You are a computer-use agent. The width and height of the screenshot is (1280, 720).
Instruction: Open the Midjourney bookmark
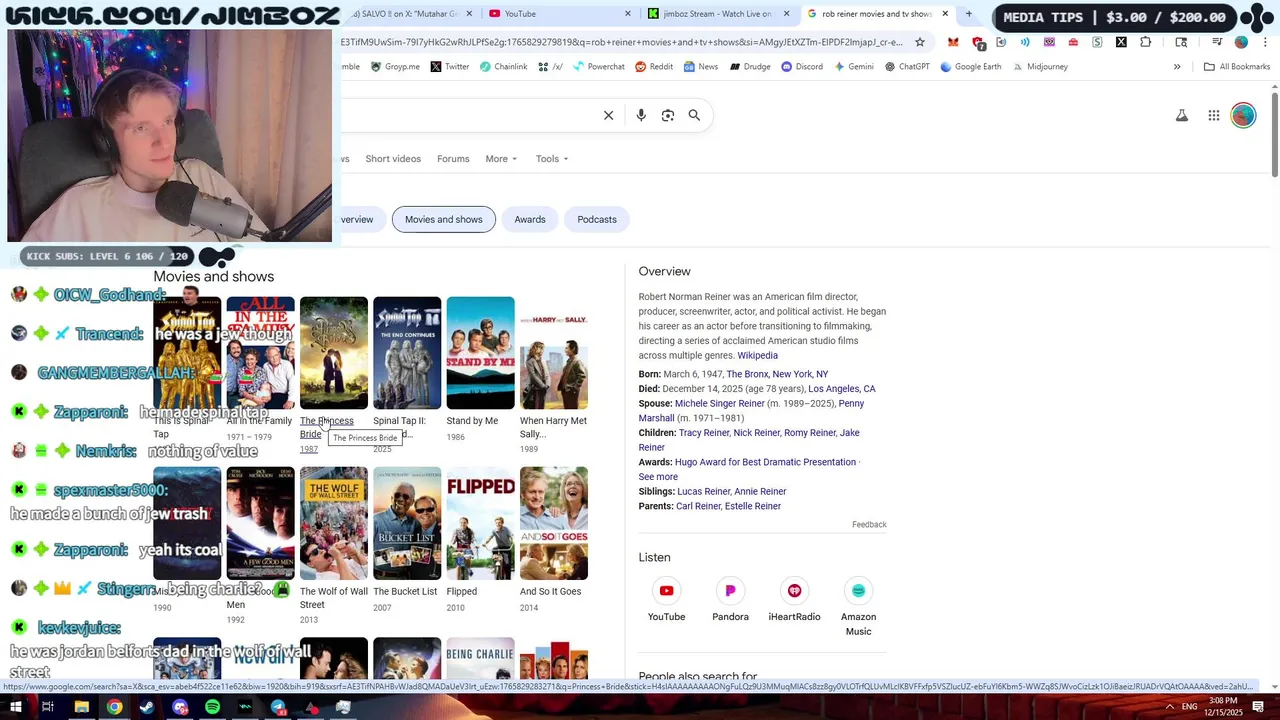tap(1039, 67)
